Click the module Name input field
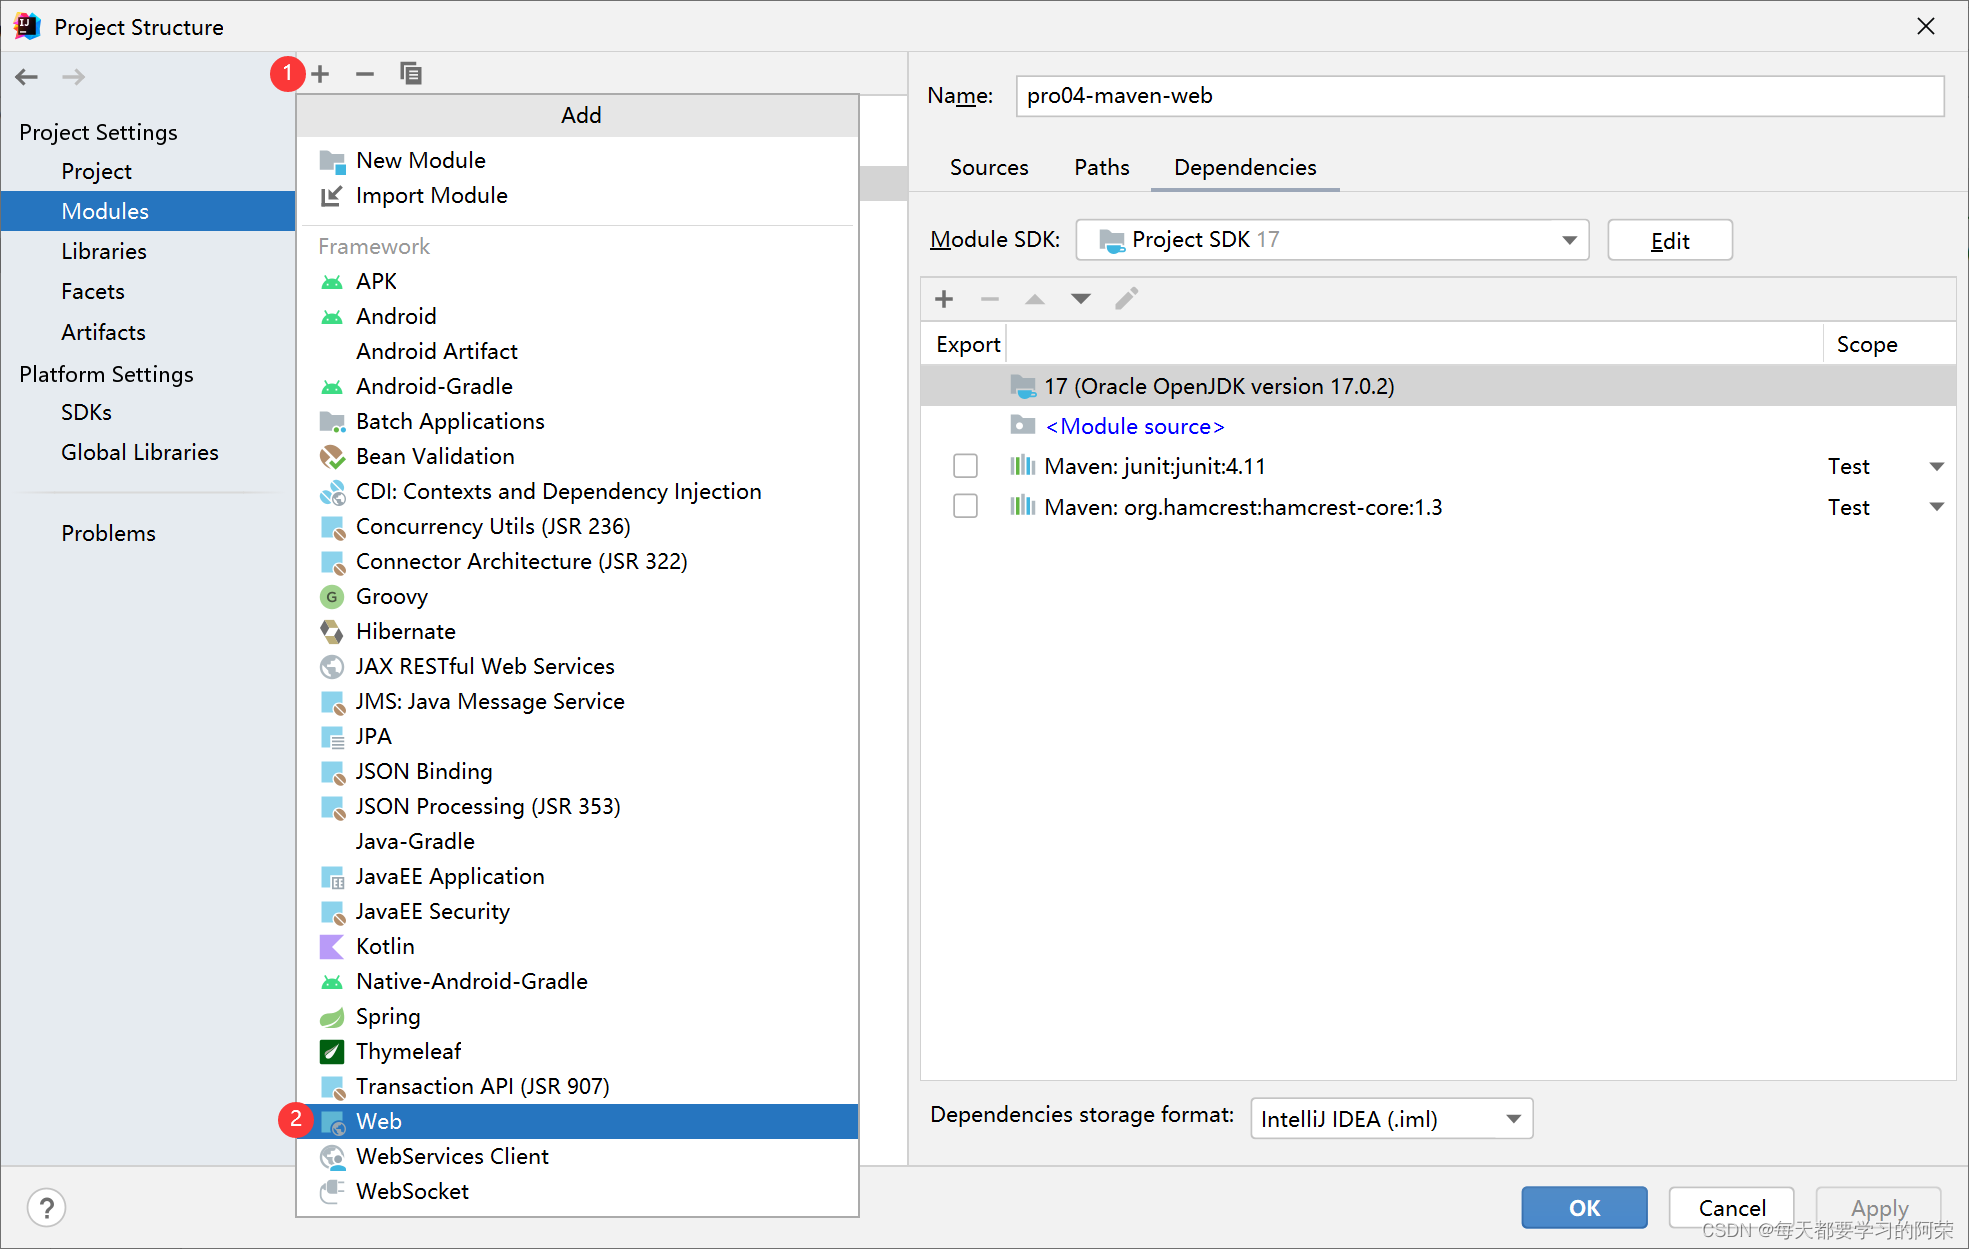Screen dimensions: 1969x1249 tap(1480, 96)
